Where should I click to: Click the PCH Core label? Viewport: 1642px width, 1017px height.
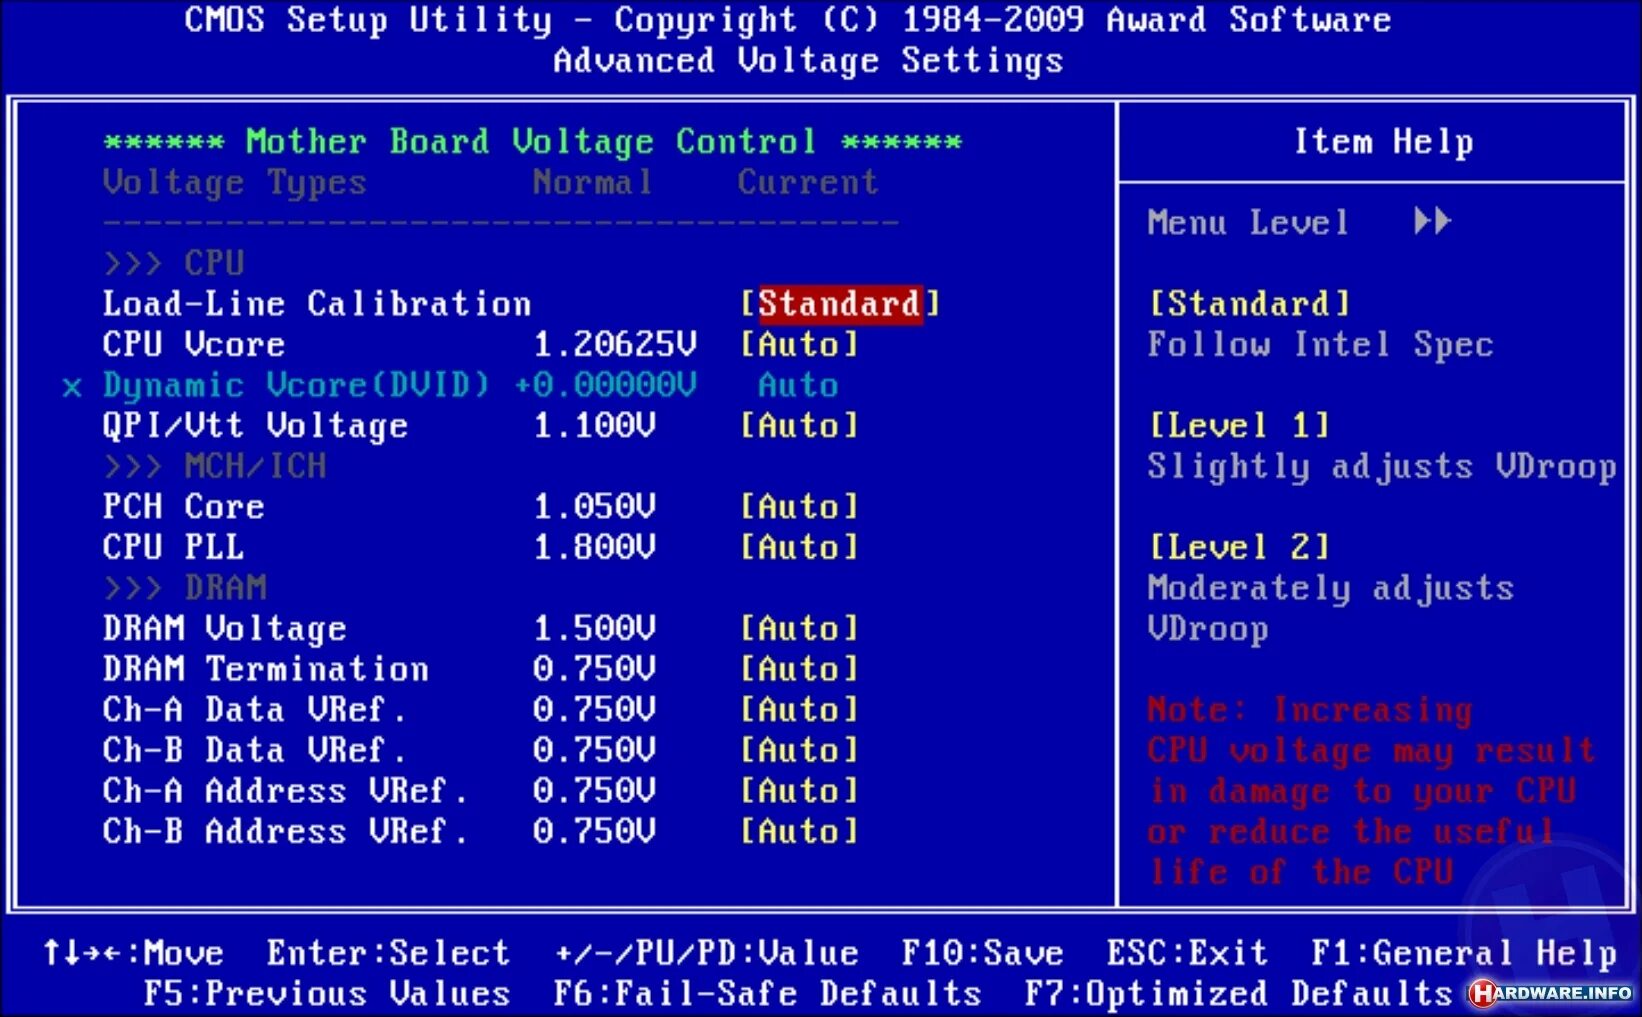[x=183, y=507]
